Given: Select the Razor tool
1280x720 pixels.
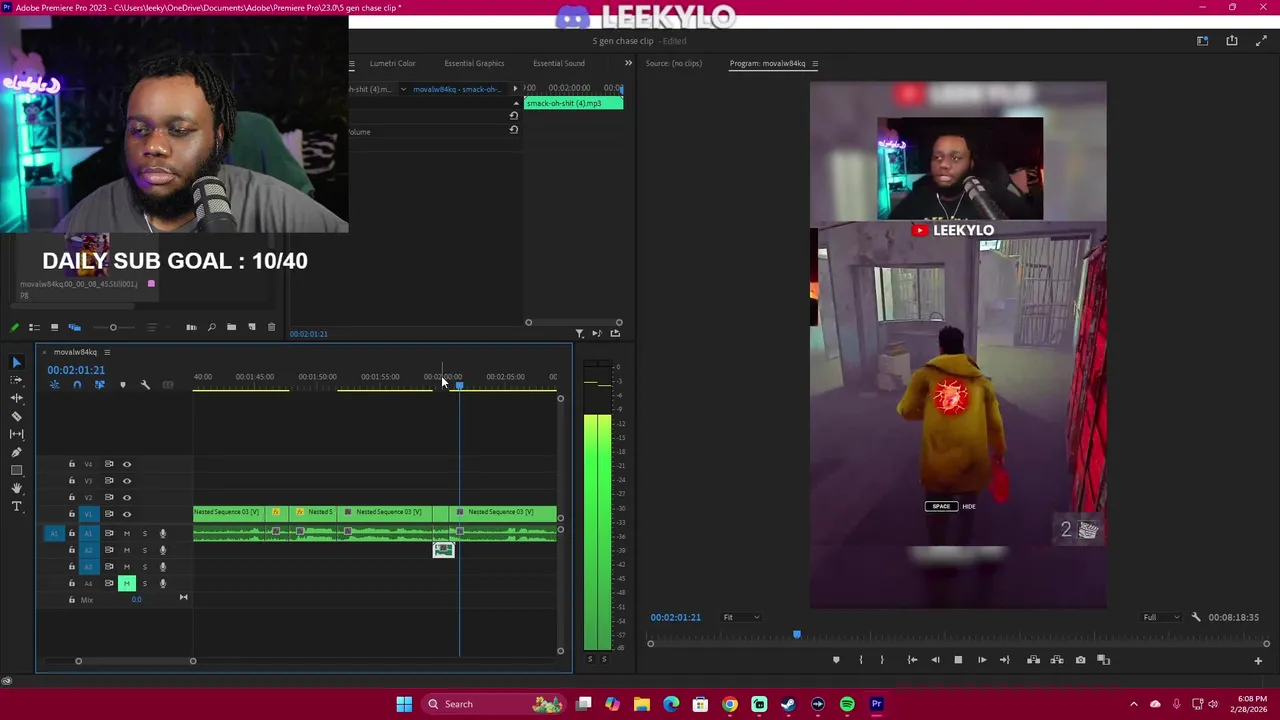Looking at the screenshot, I should pyautogui.click(x=17, y=416).
